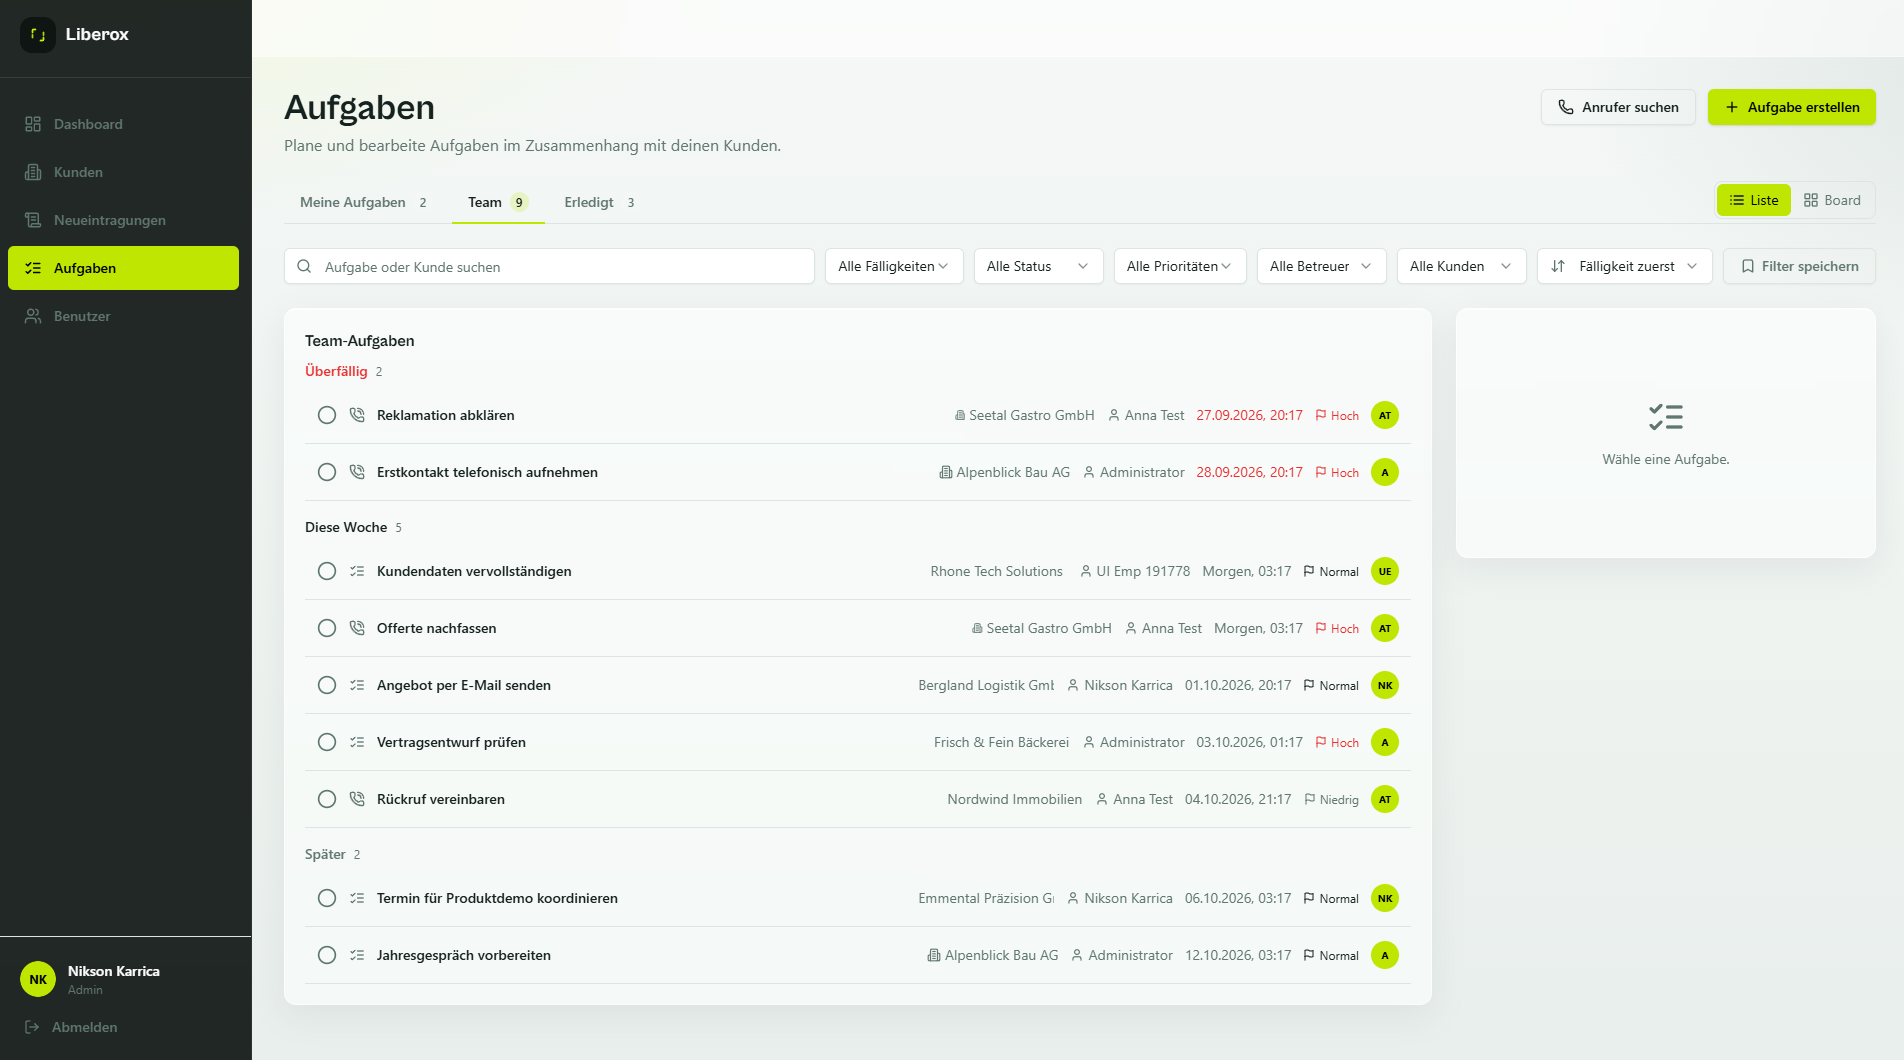Image resolution: width=1904 pixels, height=1060 pixels.
Task: Click Hoch priority flag on Vertragsentwurf prüfen
Action: point(1337,742)
